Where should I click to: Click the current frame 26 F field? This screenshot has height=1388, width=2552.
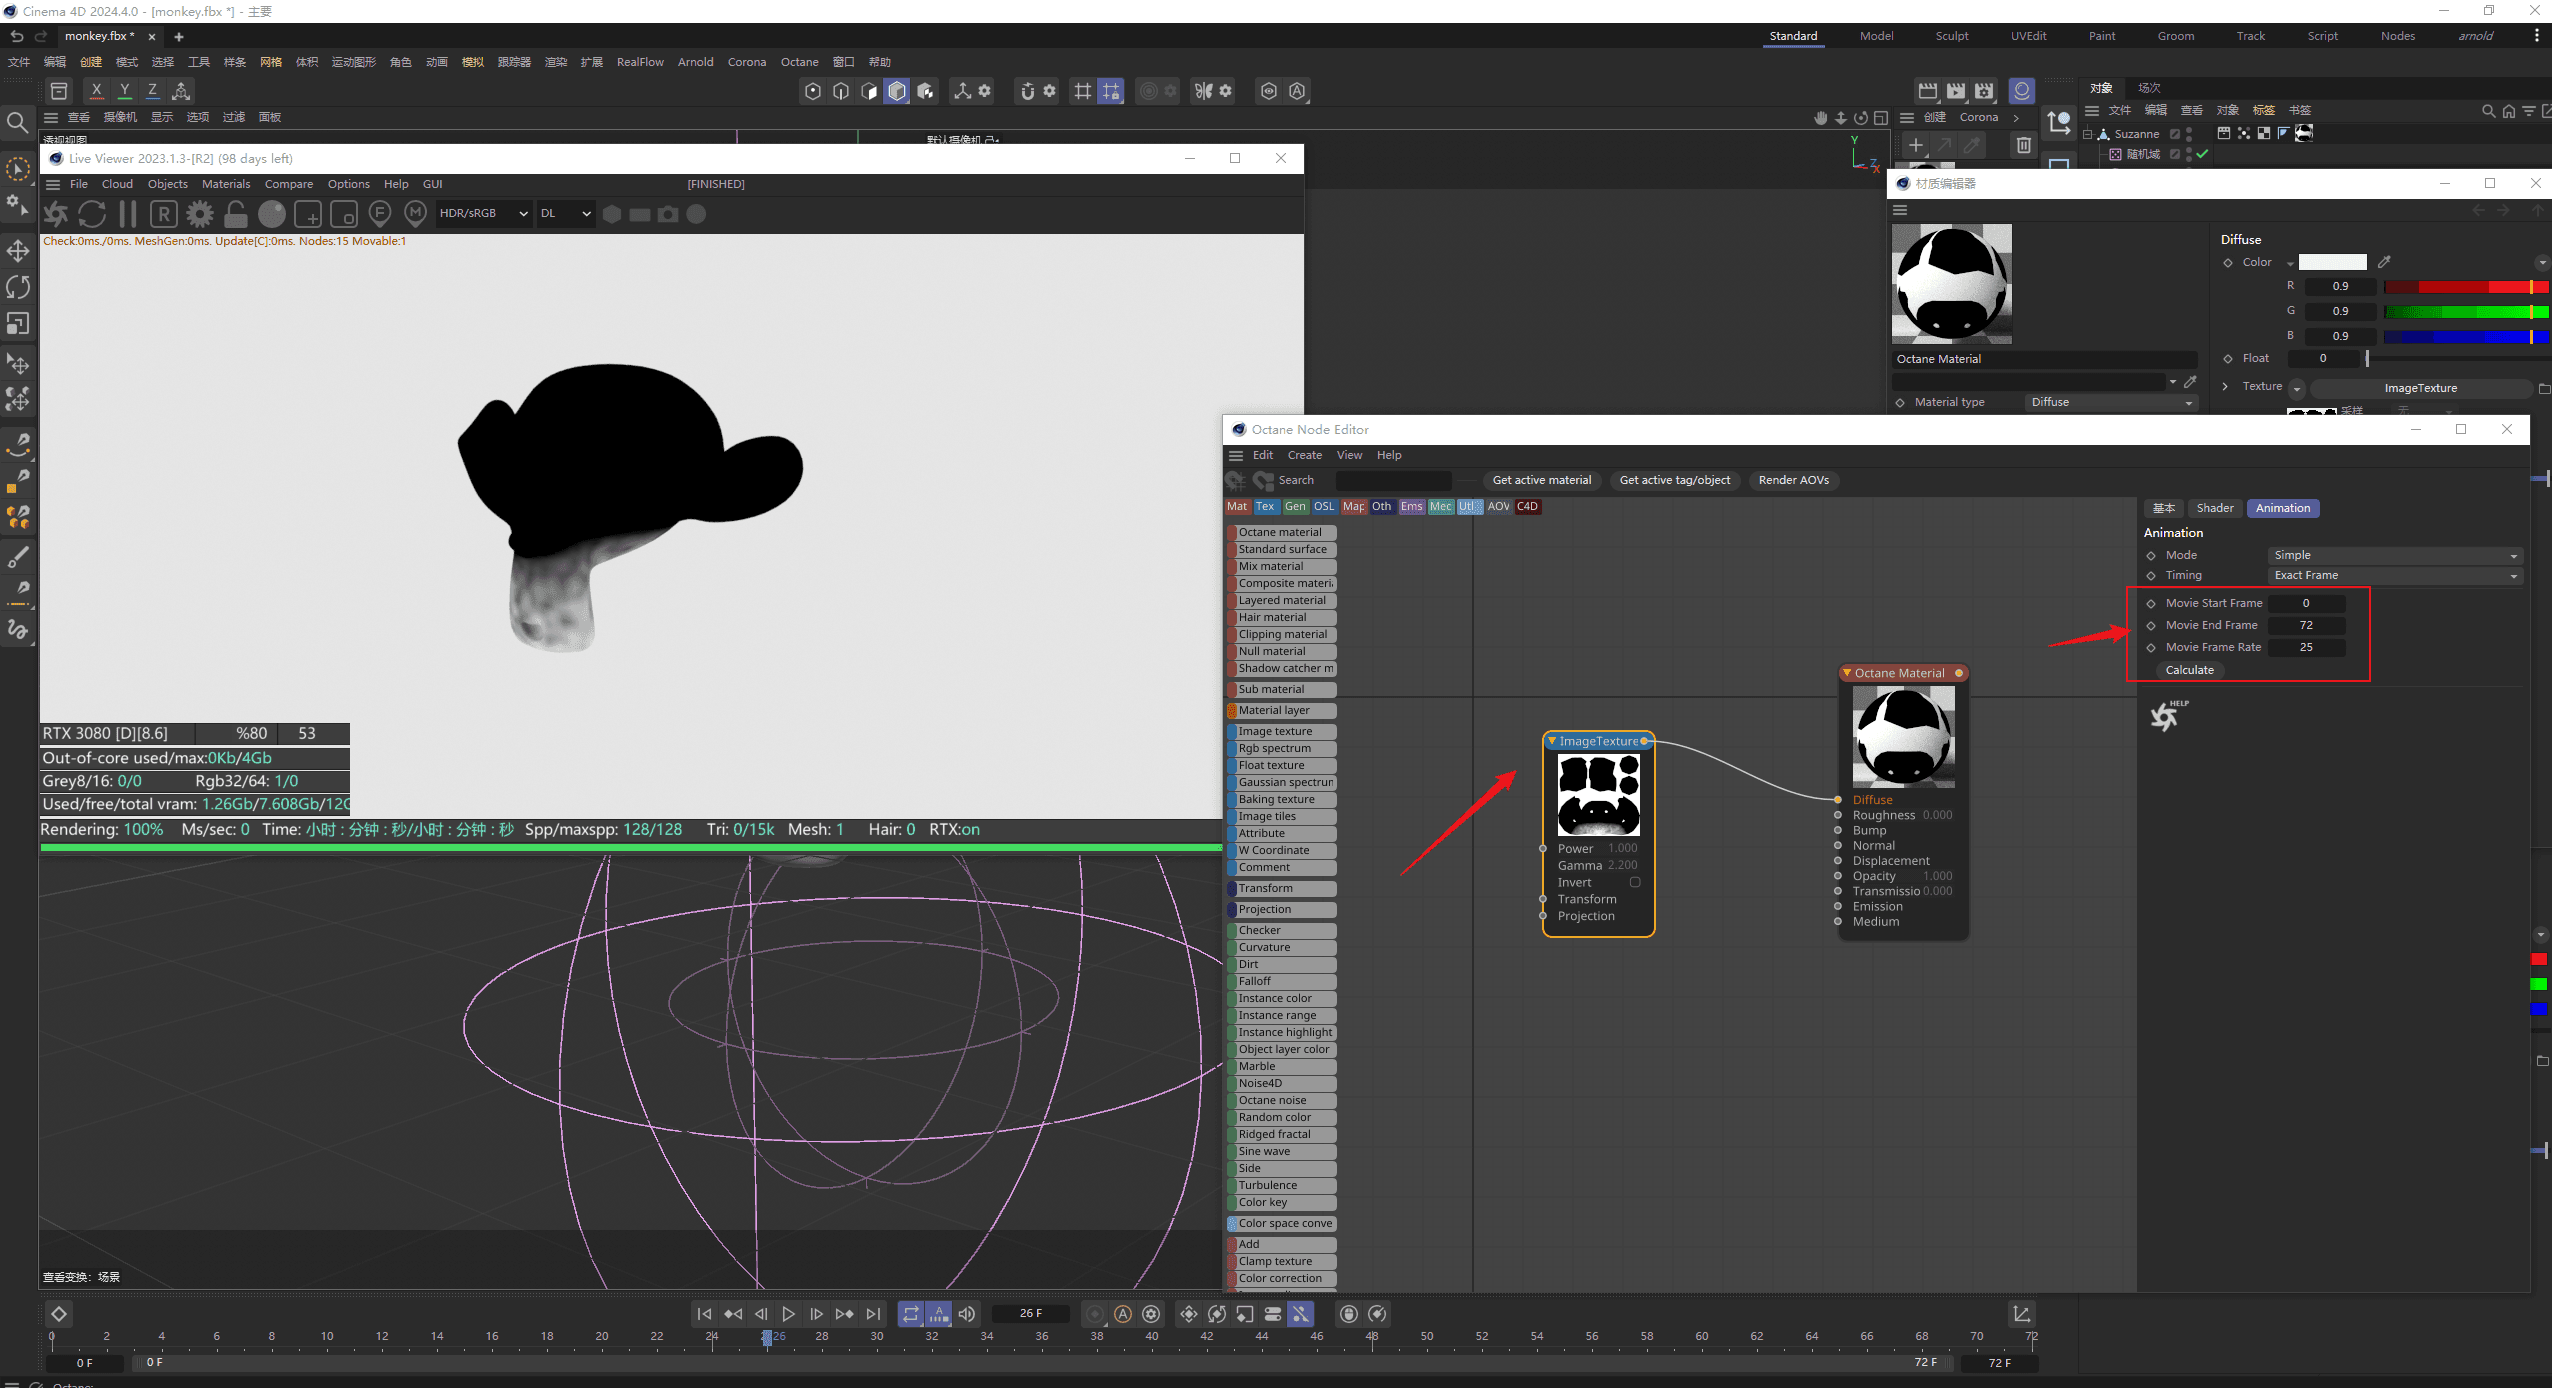pos(1031,1314)
